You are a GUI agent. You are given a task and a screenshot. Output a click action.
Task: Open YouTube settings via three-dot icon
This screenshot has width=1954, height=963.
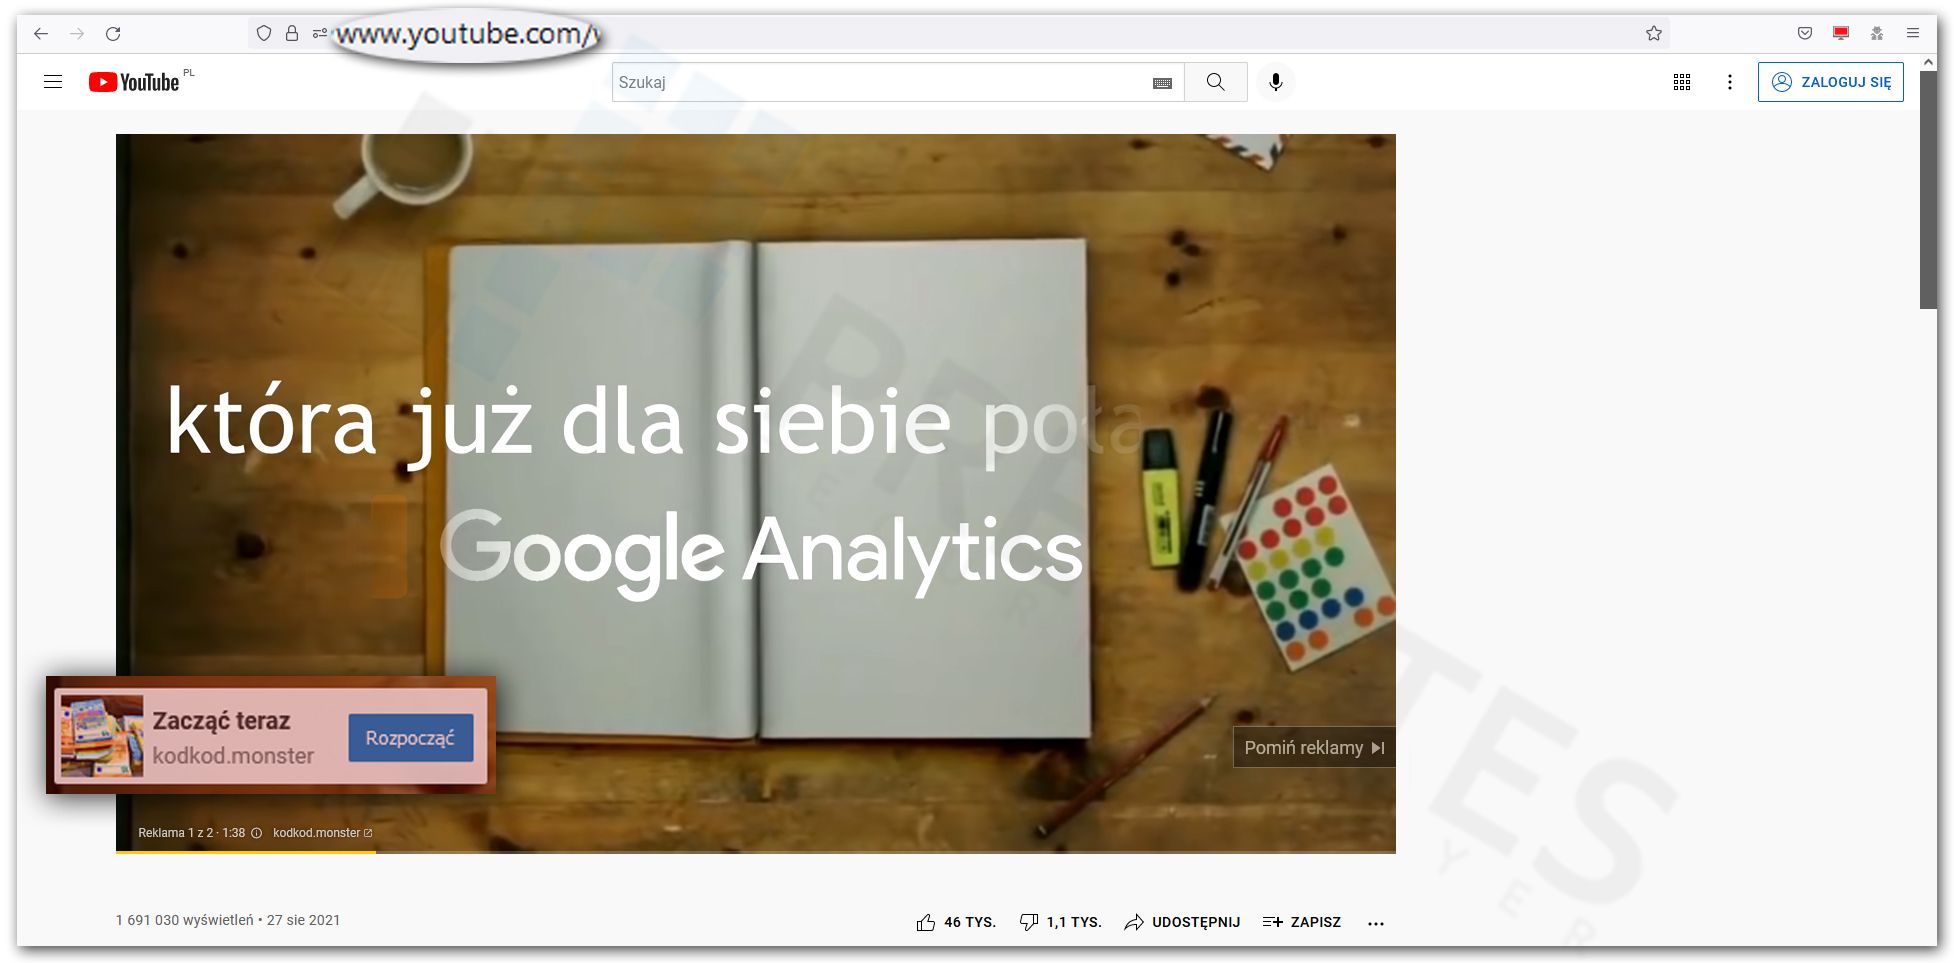(x=1730, y=82)
